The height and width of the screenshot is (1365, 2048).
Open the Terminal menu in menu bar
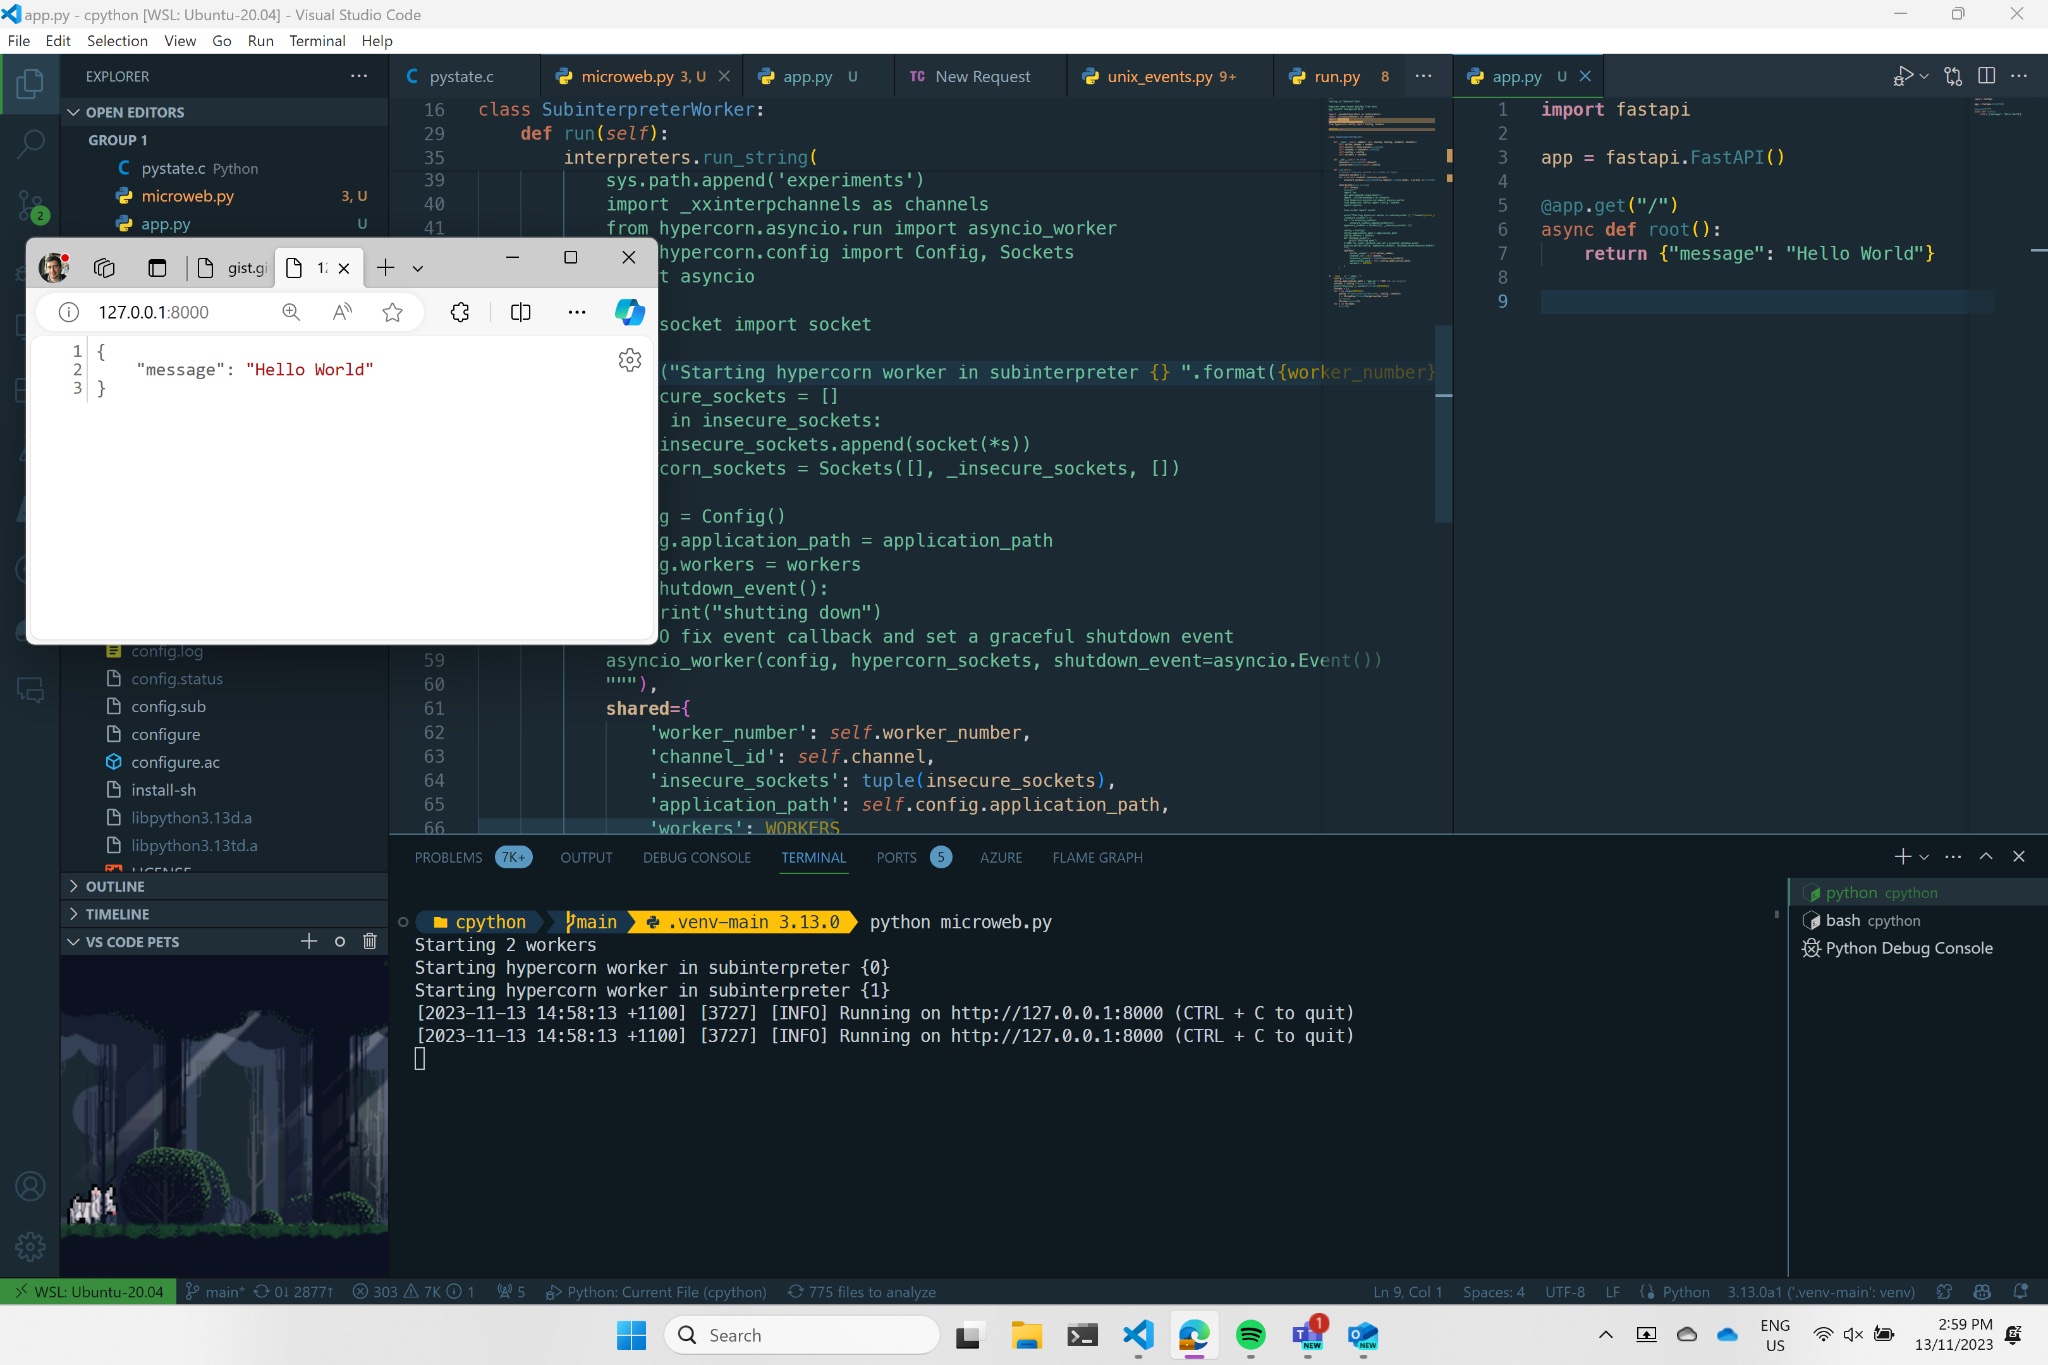(317, 41)
